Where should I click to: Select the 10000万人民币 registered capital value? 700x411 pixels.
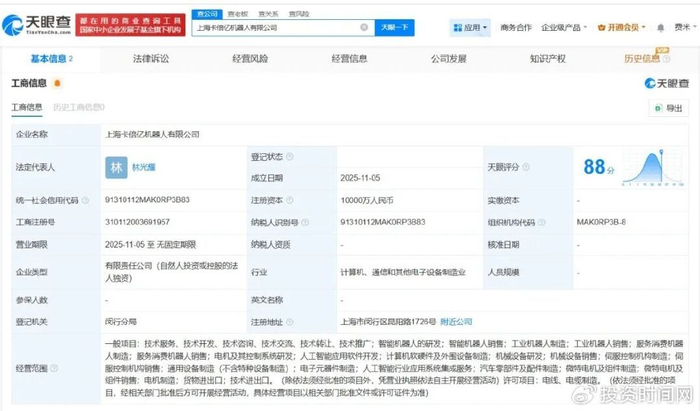click(367, 200)
